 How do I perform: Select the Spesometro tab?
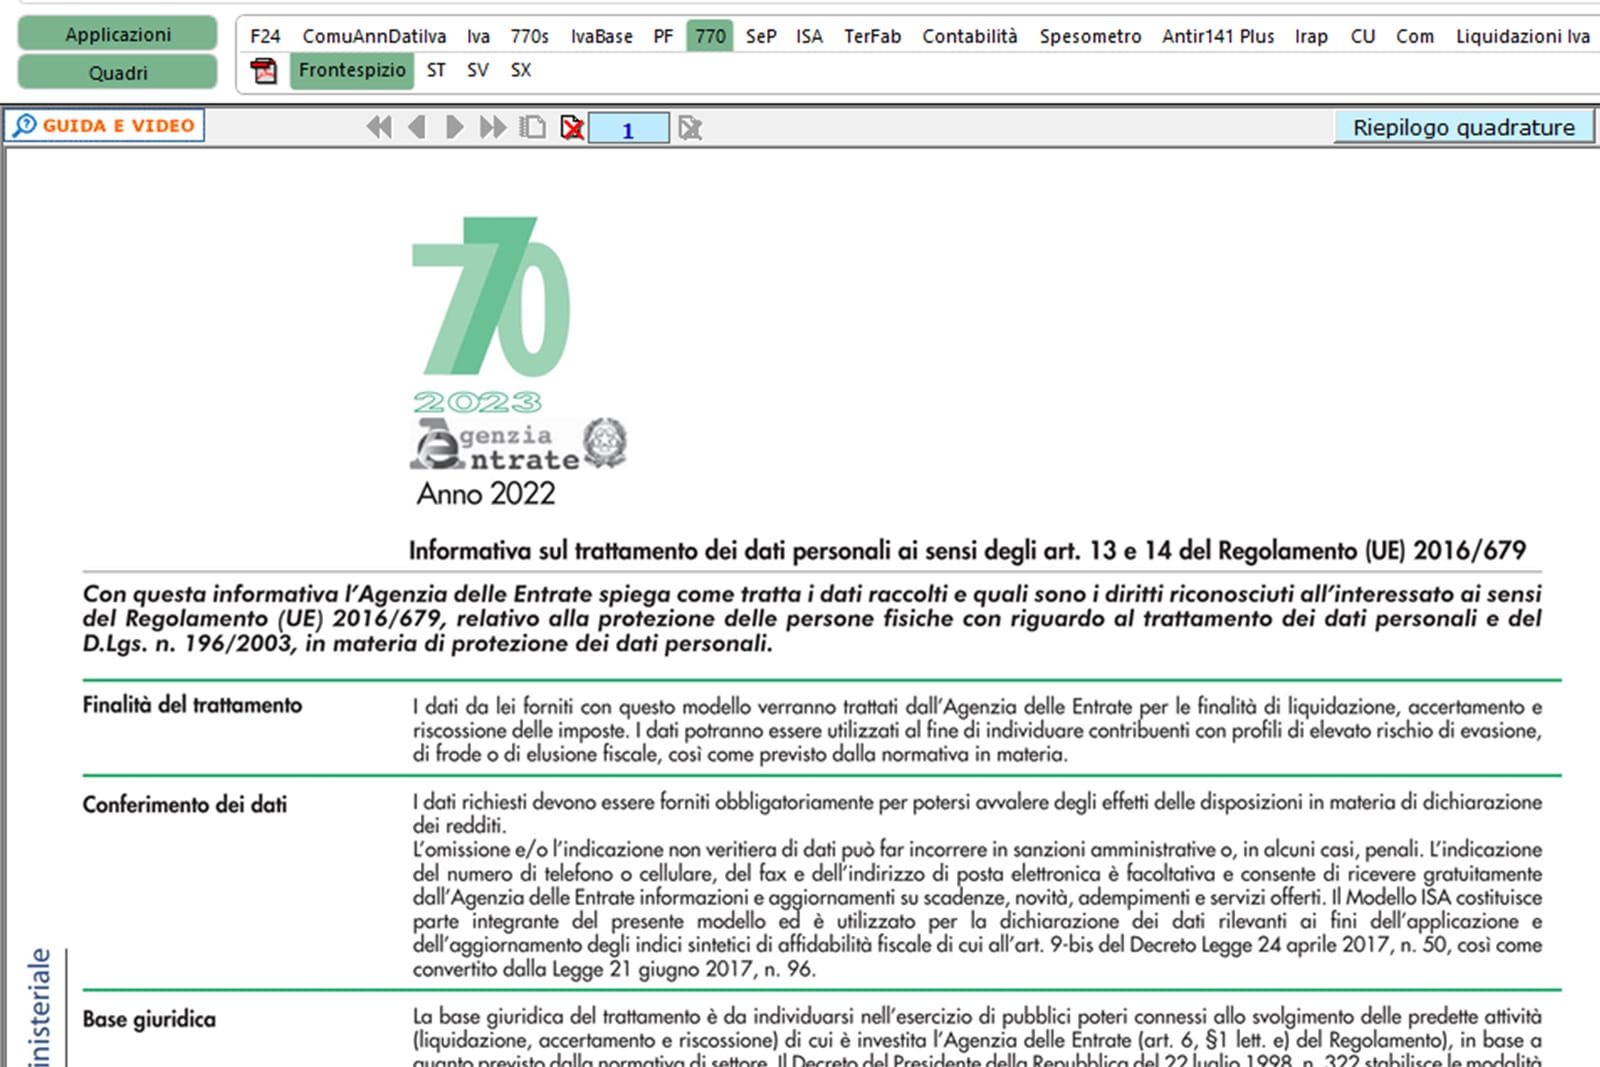tap(1090, 36)
